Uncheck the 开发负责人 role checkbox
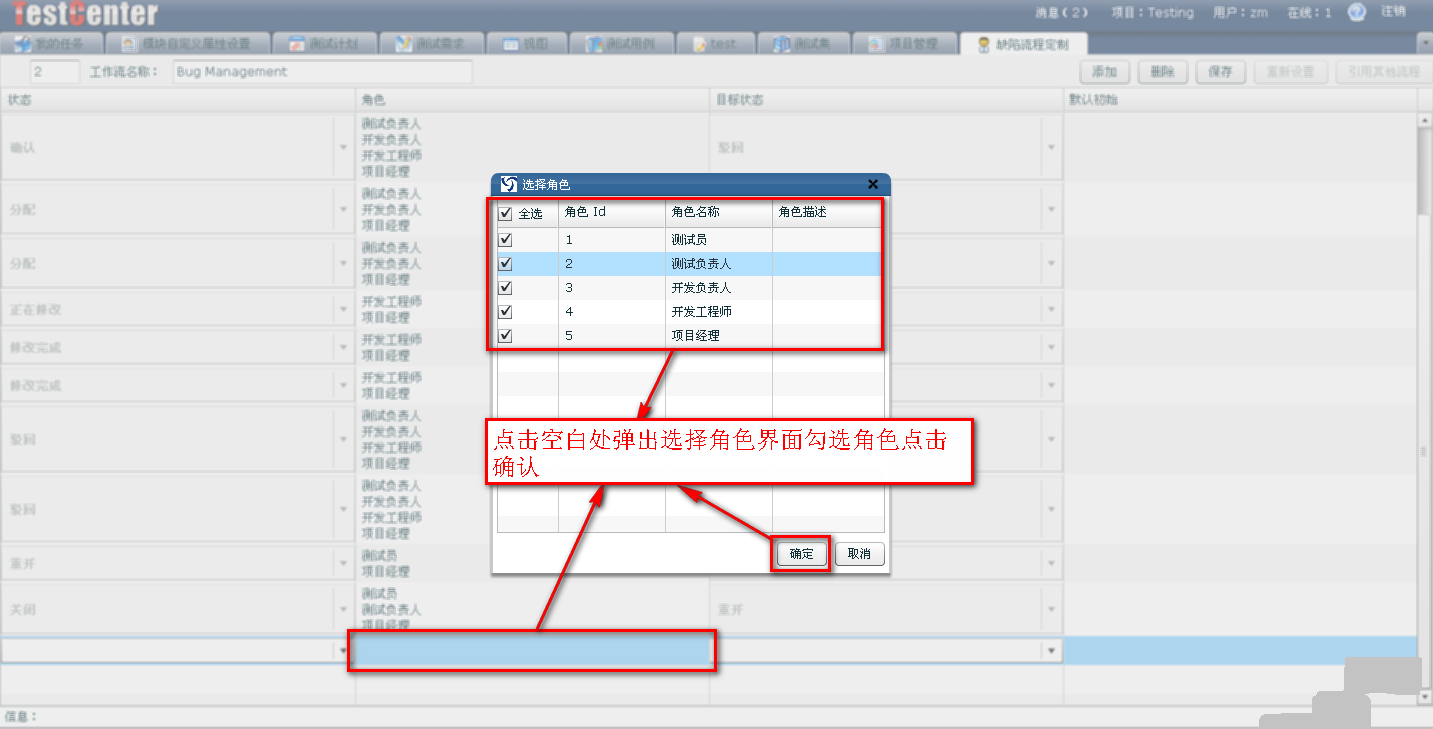Screen dimensions: 1433x729 505,288
